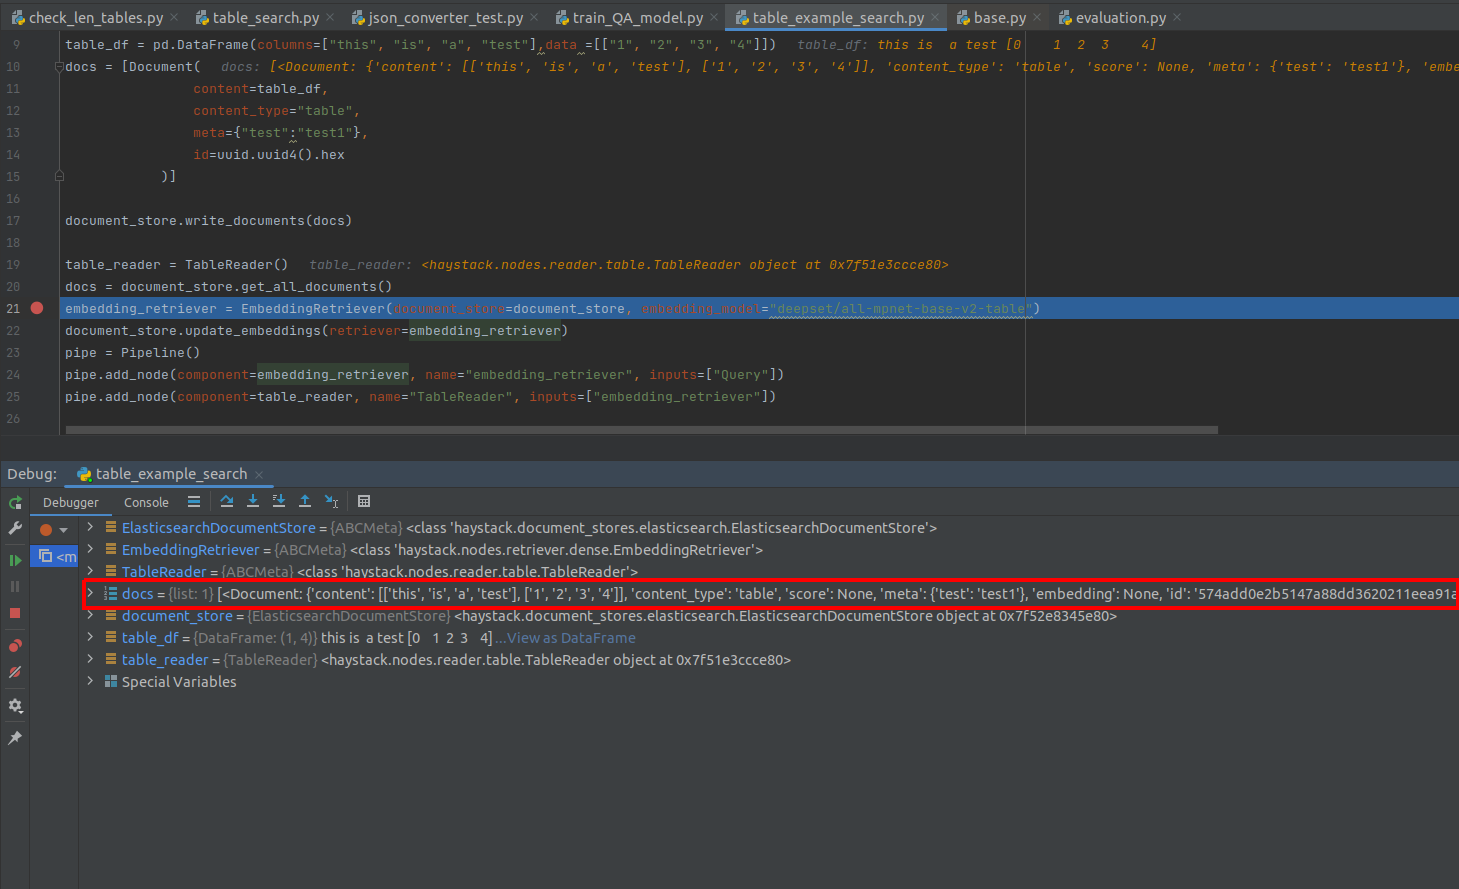Remove the breakpoint on line 21
This screenshot has width=1459, height=889.
tap(37, 308)
